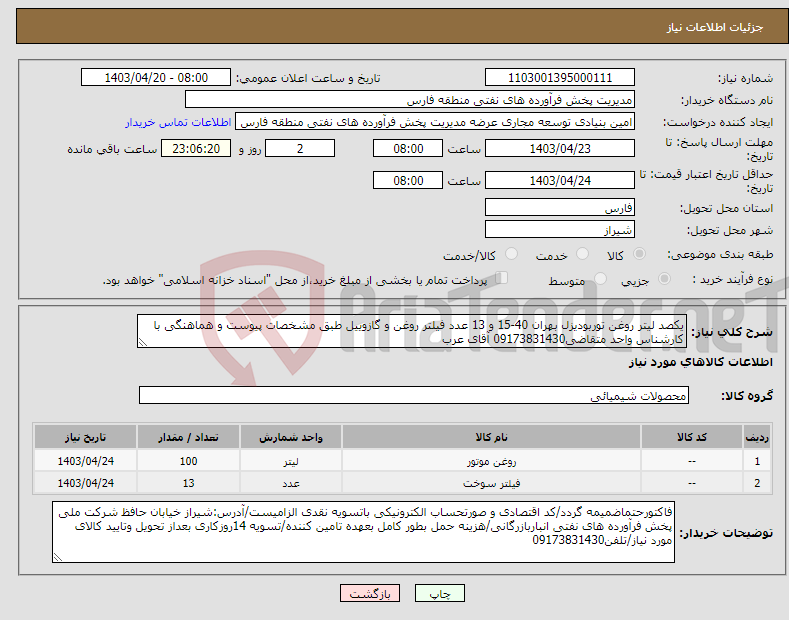Click the لیتر unit cell
Viewport: 789px width, 620px height.
click(x=291, y=460)
